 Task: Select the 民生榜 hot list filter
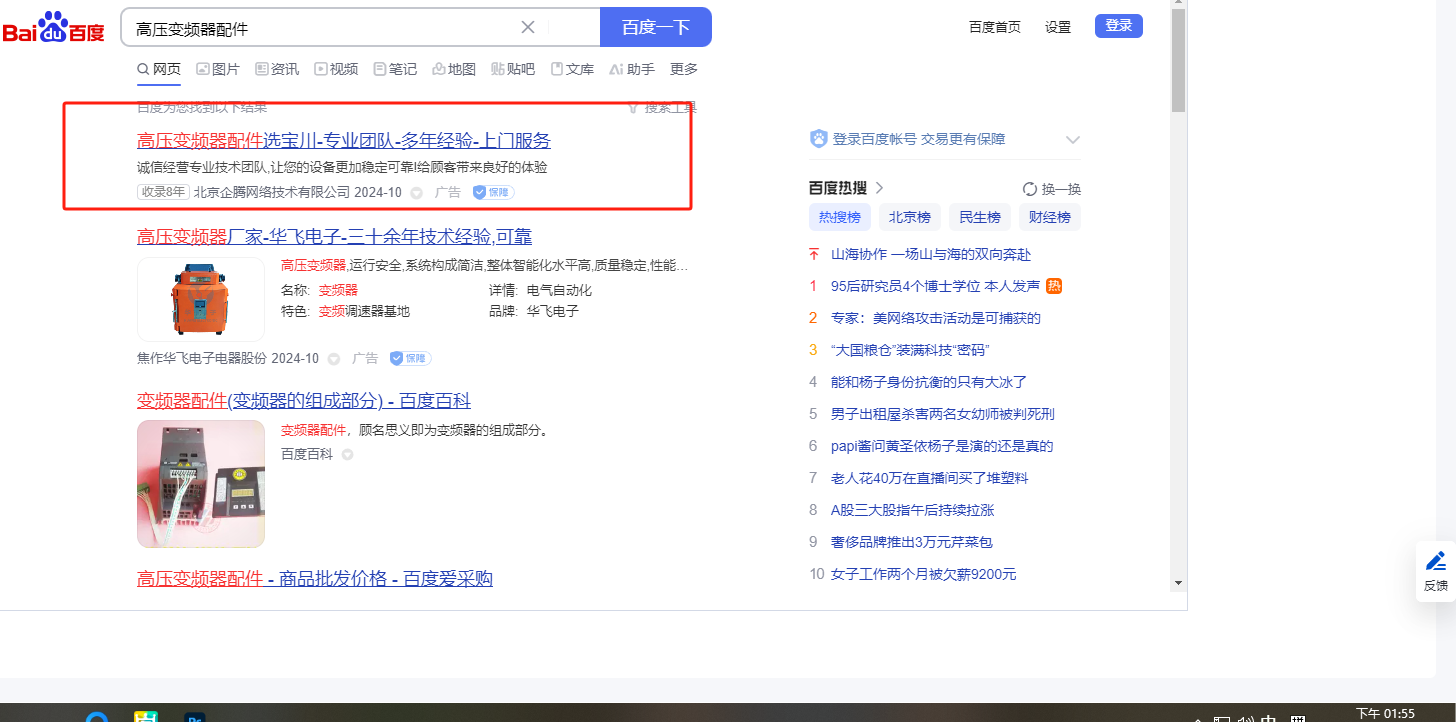[979, 217]
